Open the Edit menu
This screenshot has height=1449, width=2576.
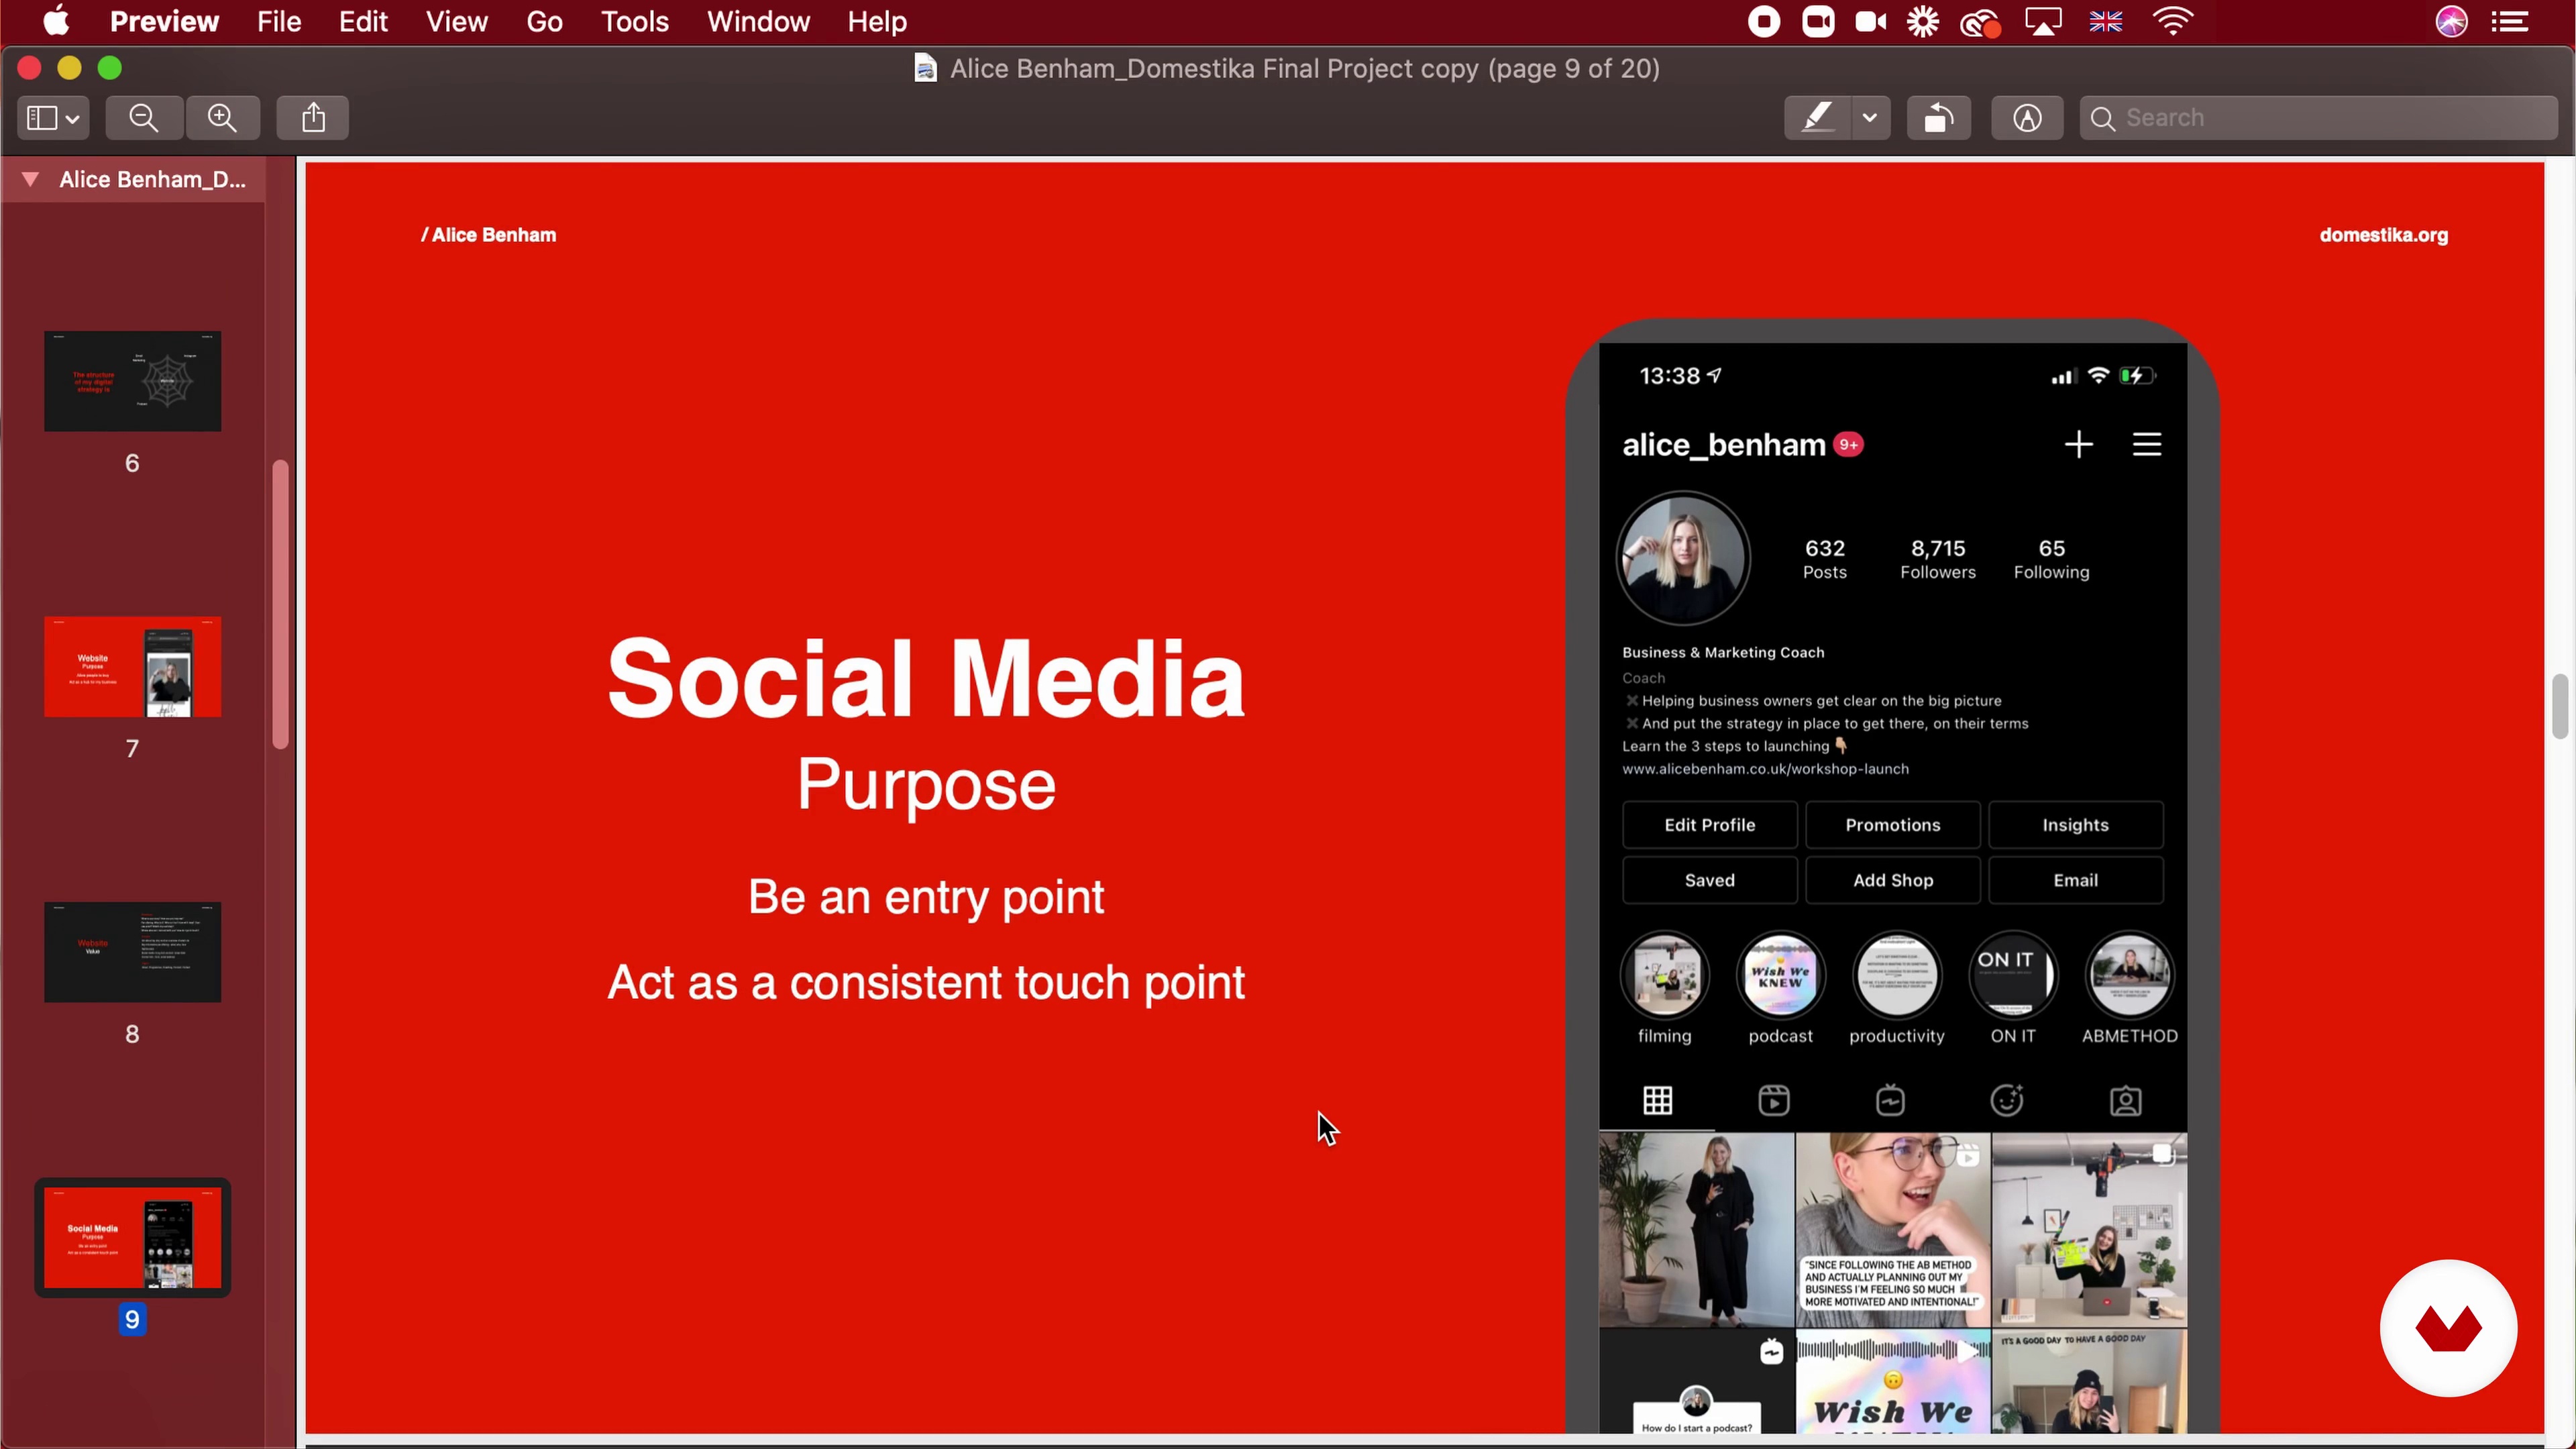pyautogui.click(x=363, y=21)
